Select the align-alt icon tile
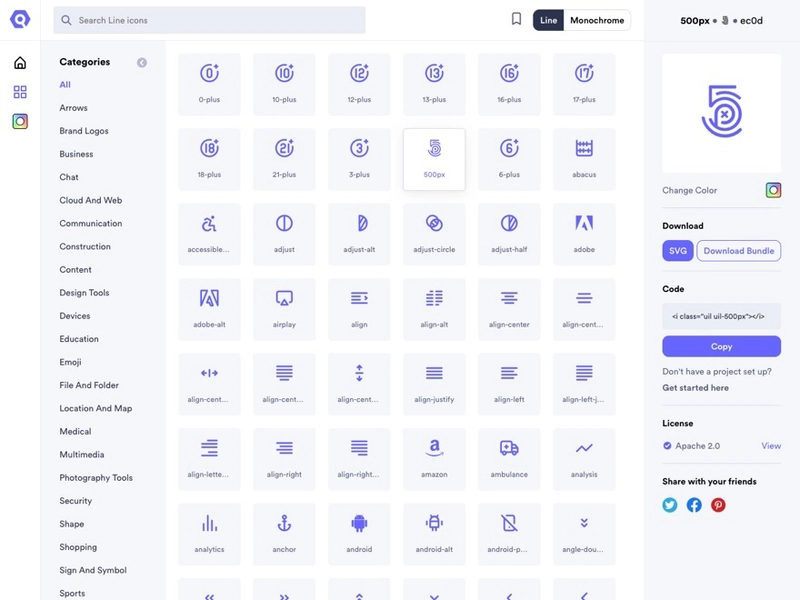Screen dimensions: 800x600 (x=434, y=309)
